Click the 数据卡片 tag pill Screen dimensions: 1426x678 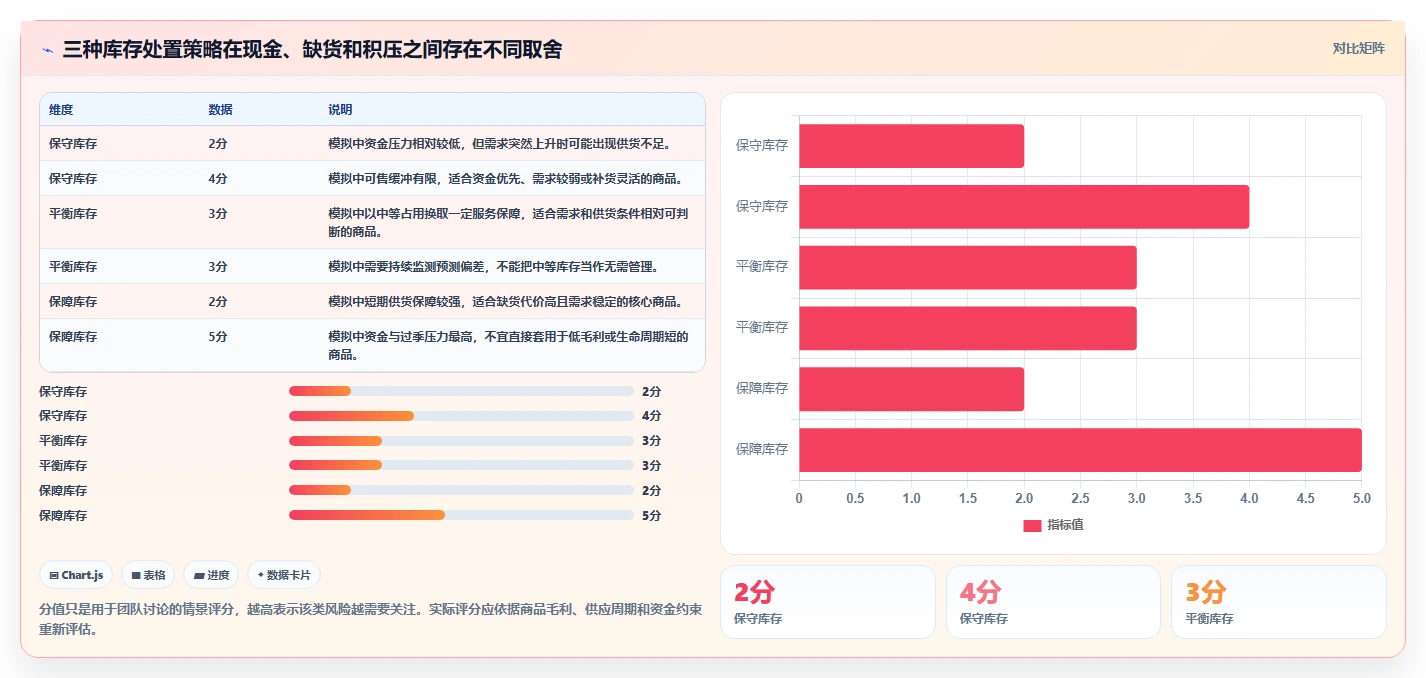[x=284, y=575]
